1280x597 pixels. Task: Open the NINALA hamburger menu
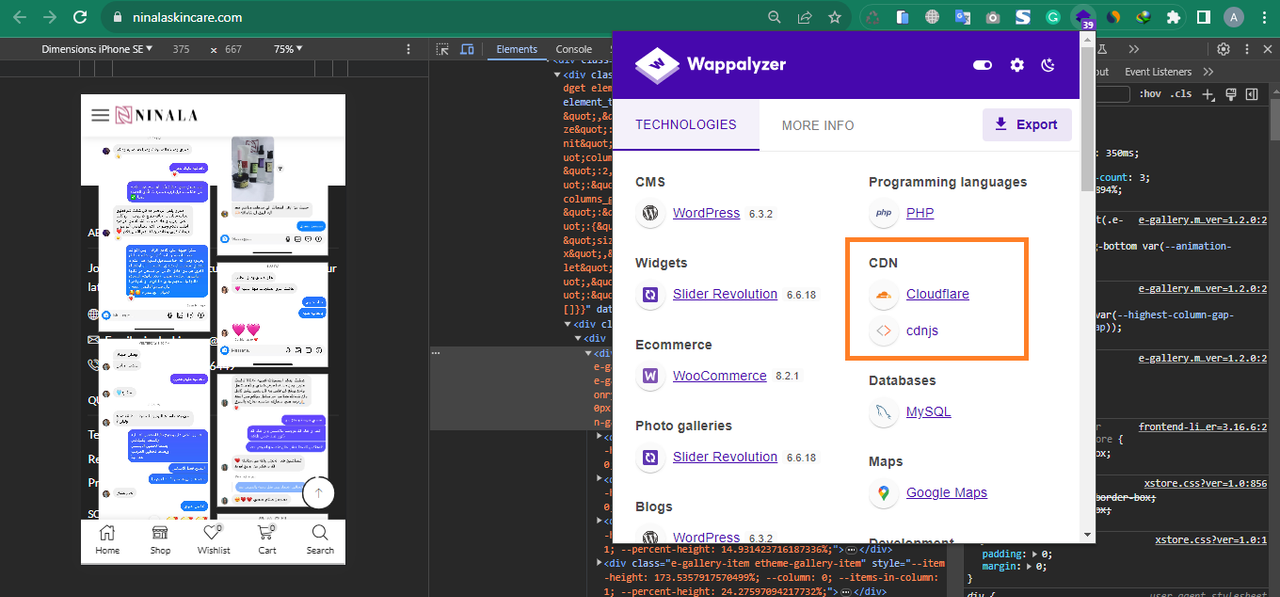(100, 115)
